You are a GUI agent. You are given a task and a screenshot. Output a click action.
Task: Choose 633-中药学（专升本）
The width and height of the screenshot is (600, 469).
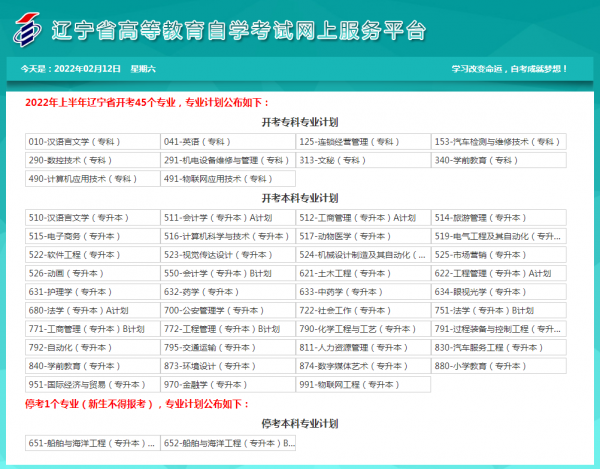click(363, 292)
